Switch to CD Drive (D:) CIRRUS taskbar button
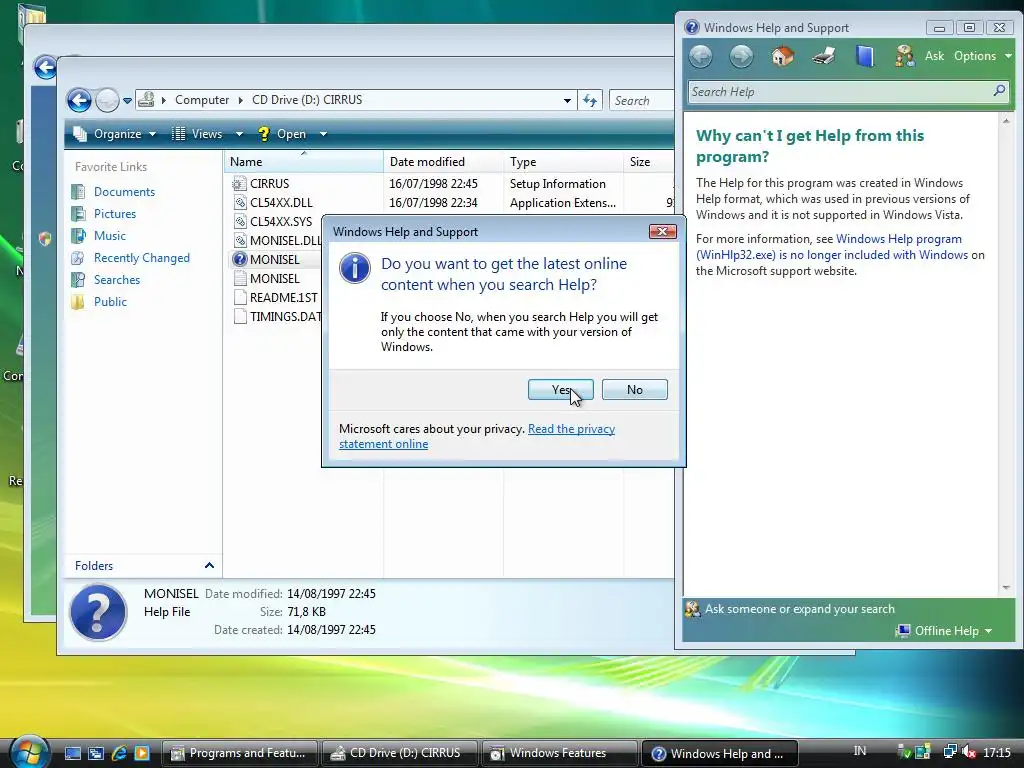The image size is (1024, 768). pyautogui.click(x=400, y=754)
